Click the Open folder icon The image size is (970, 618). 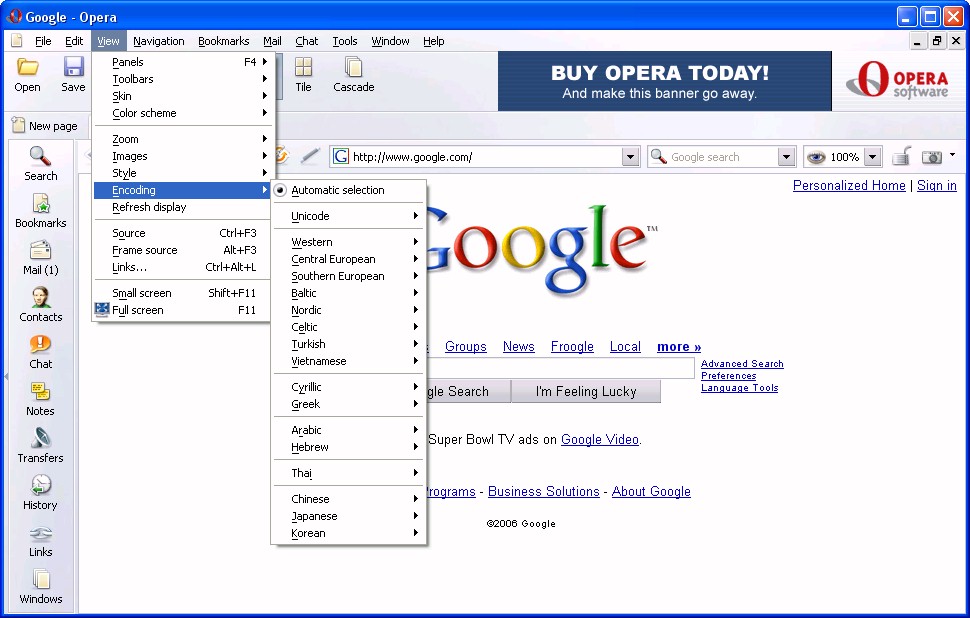pyautogui.click(x=27, y=66)
